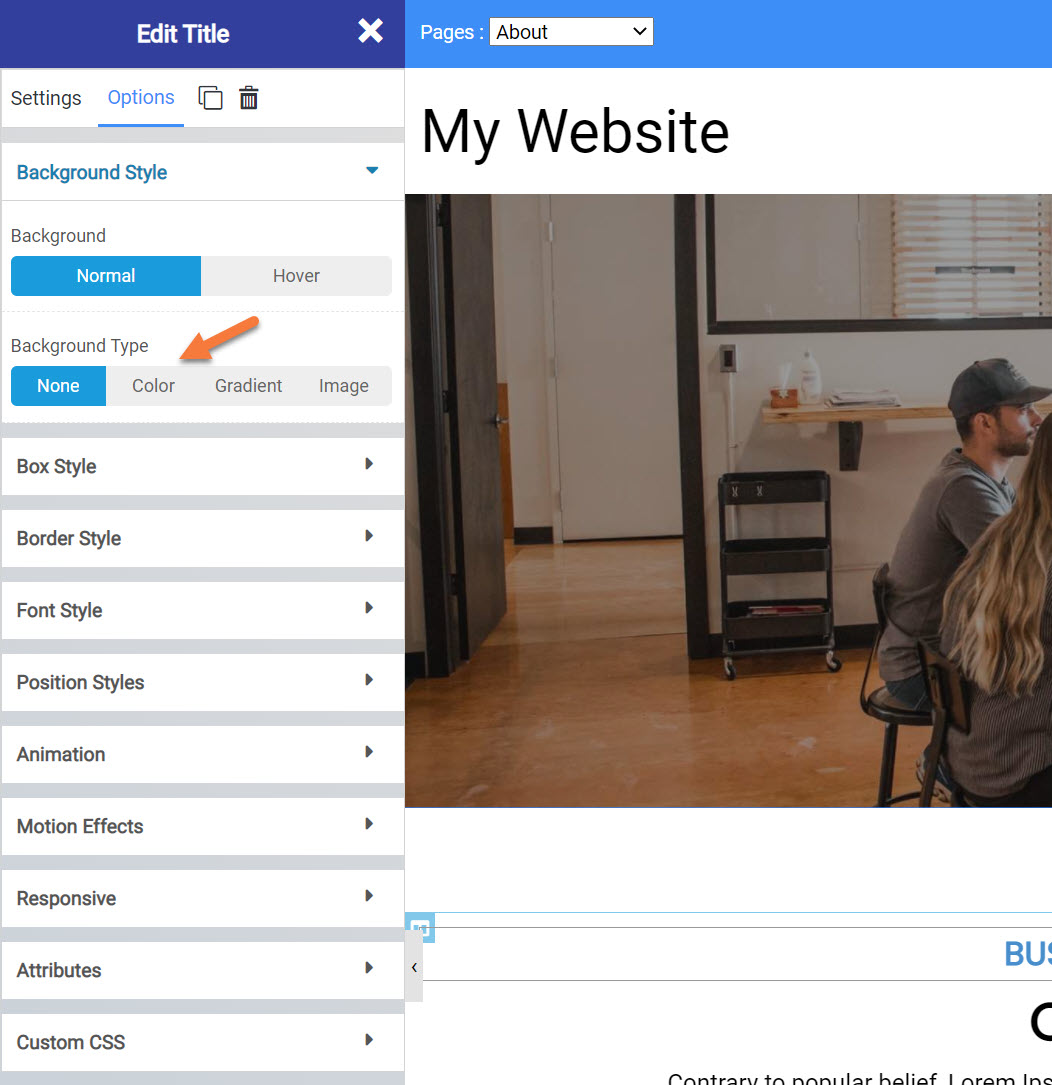Click the blue section handle icon

pyautogui.click(x=420, y=929)
